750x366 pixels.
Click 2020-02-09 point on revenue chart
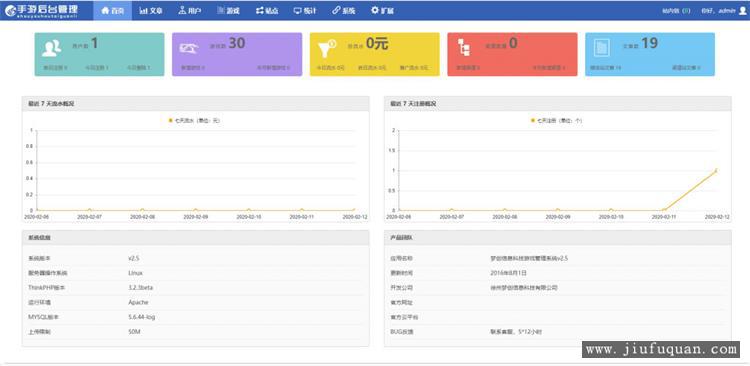(x=195, y=210)
